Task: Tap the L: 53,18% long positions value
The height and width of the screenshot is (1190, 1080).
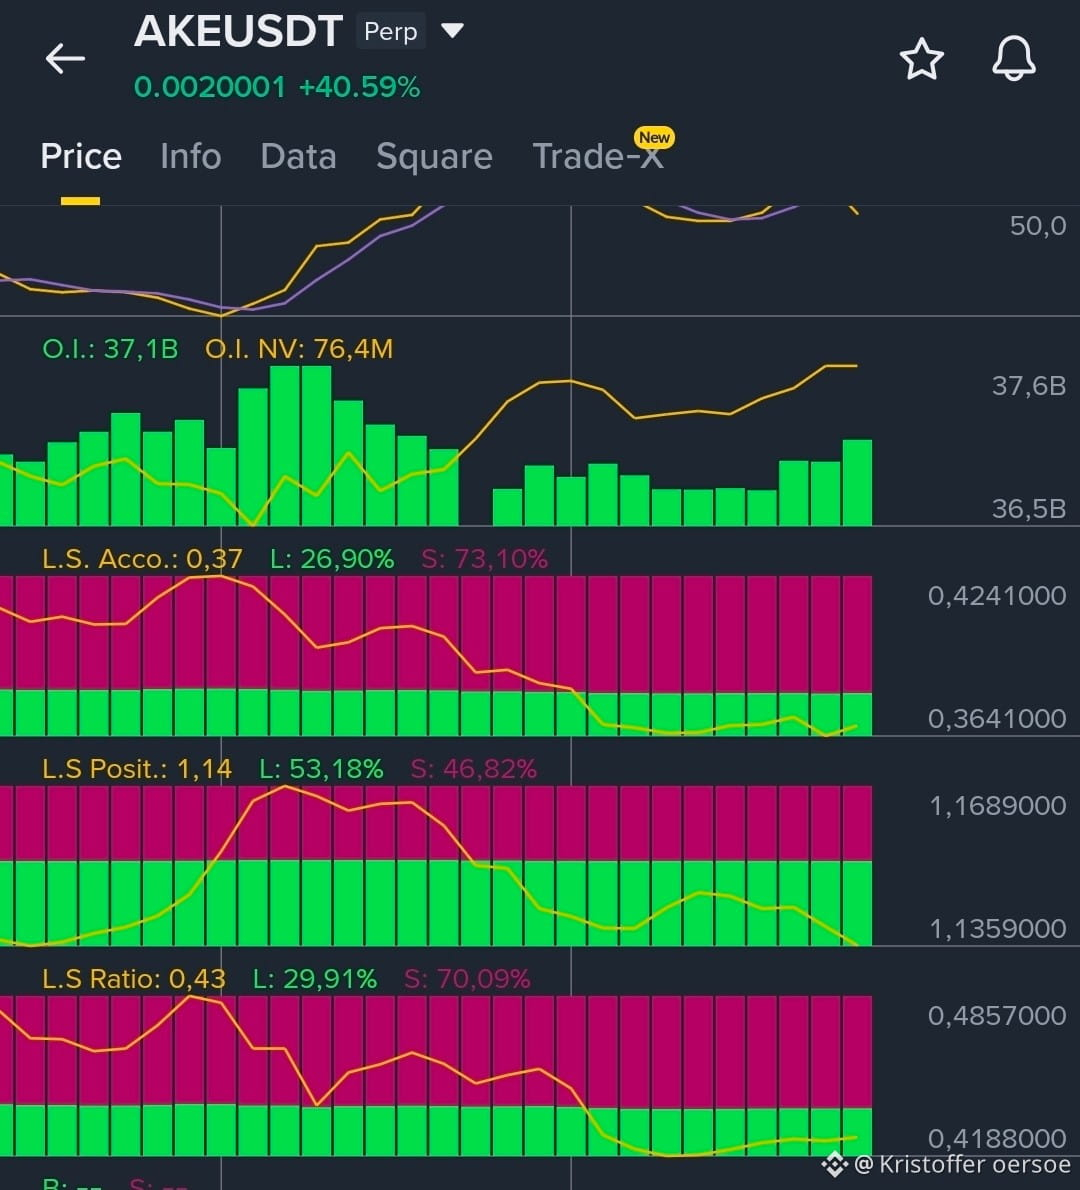Action: 321,769
